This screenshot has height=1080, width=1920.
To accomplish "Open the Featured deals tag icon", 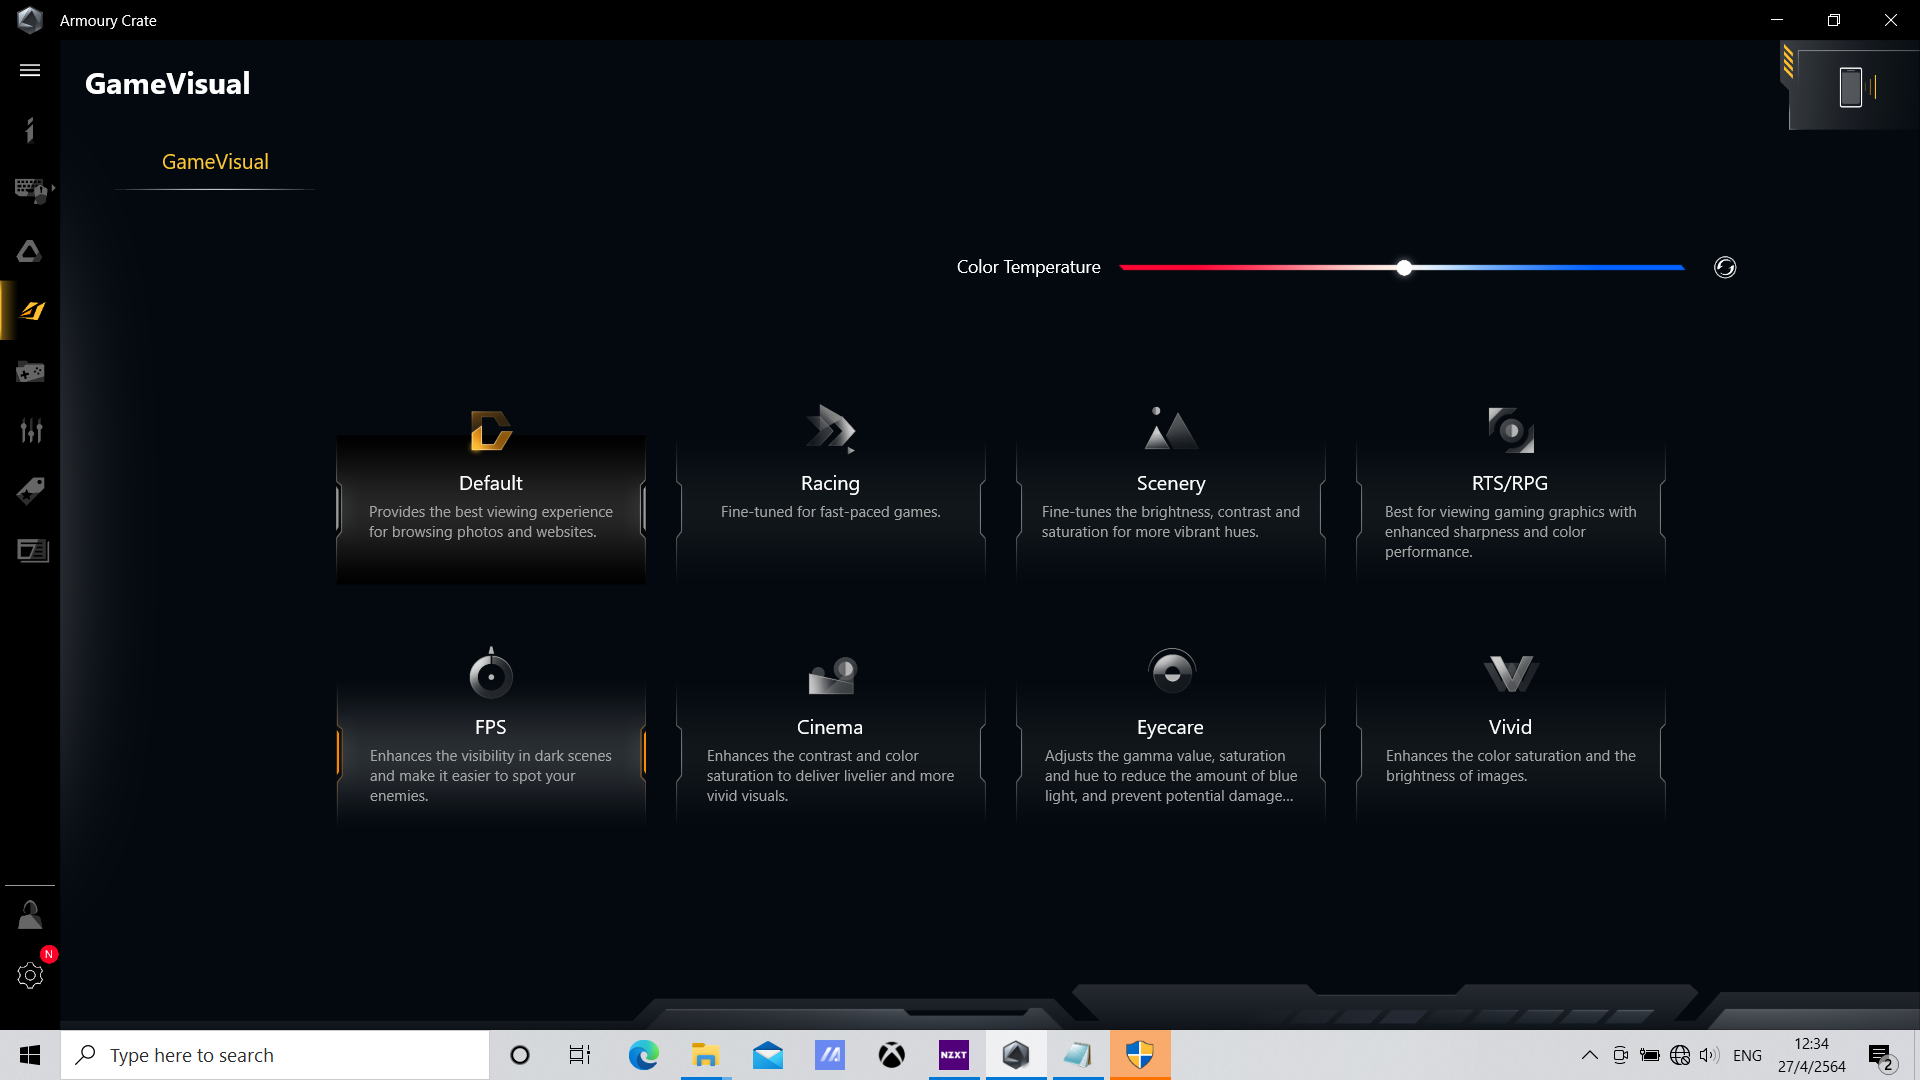I will (30, 491).
